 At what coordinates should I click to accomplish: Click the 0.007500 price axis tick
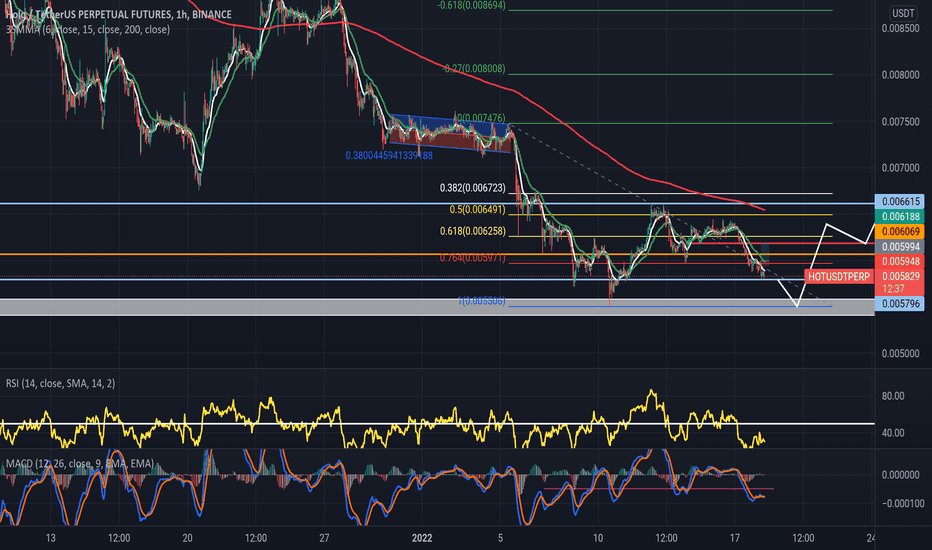(900, 121)
